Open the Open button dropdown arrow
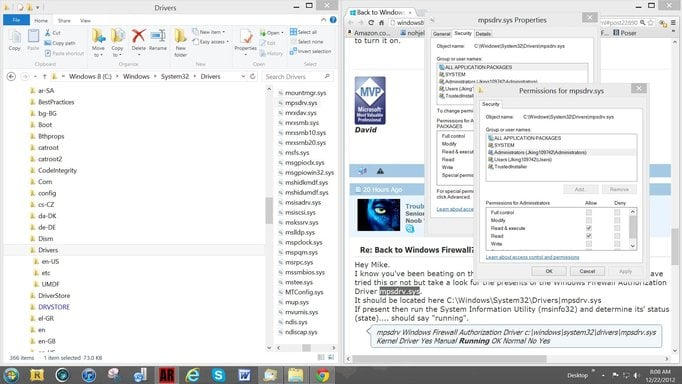682x384 pixels. pyautogui.click(x=282, y=33)
